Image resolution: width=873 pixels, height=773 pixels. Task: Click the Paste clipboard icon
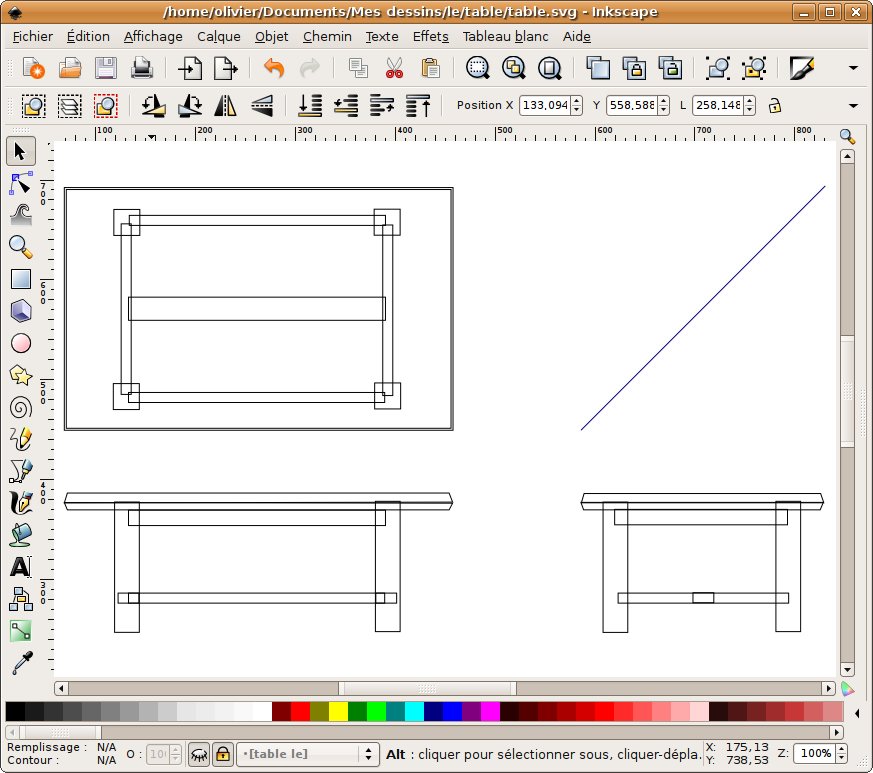coord(430,69)
